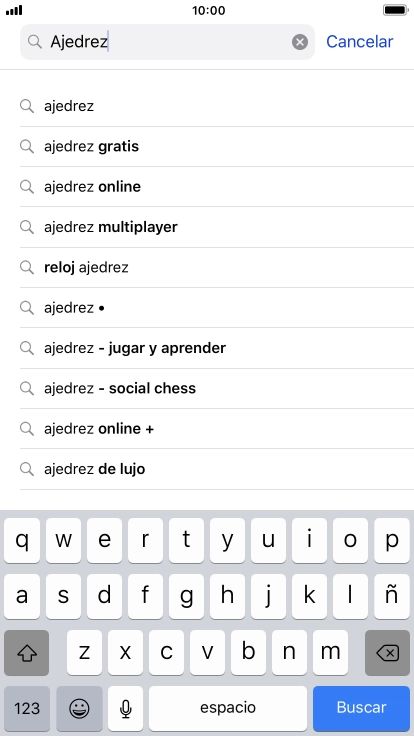Switch to the 123 numeric keyboard
Viewport: 414px width, 736px height.
(27, 708)
